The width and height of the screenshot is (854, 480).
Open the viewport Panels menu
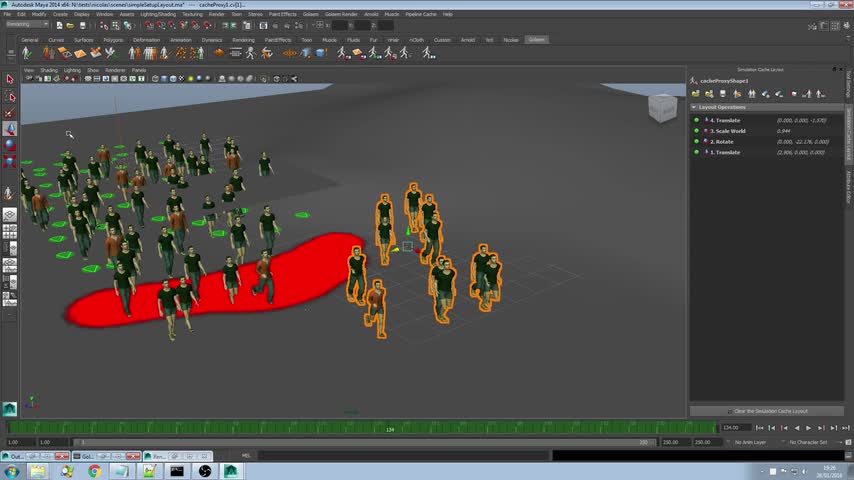139,70
